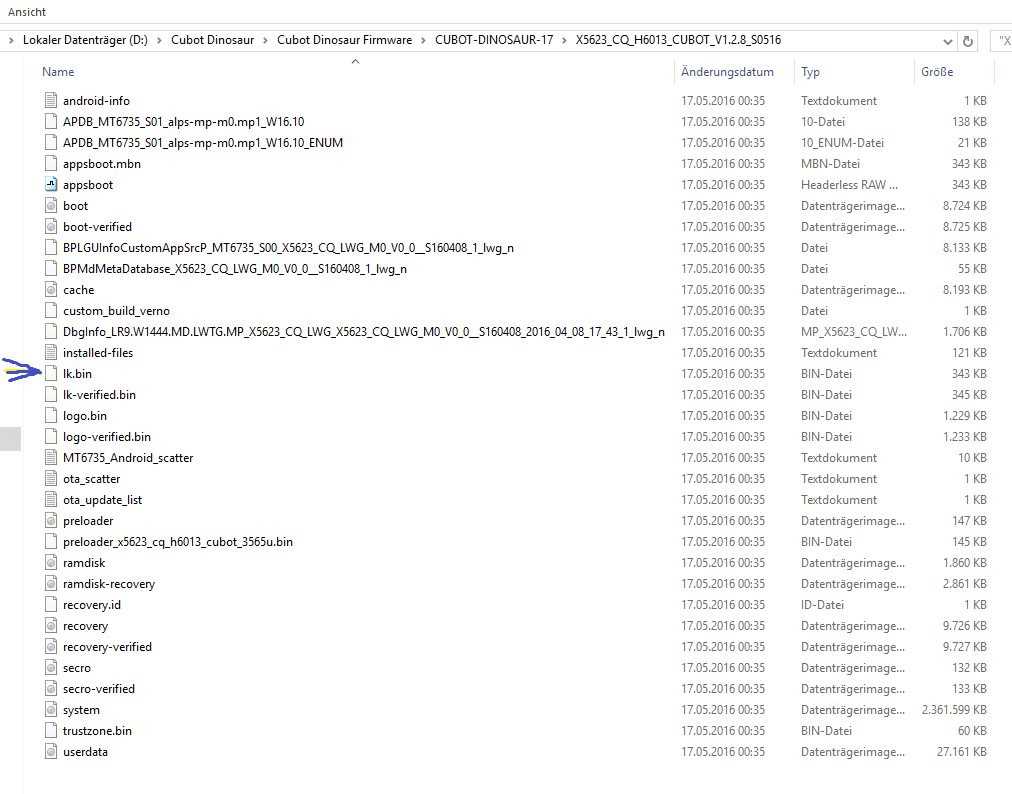Open the Ansicht ribbon tab
1012x794 pixels.
pos(27,12)
